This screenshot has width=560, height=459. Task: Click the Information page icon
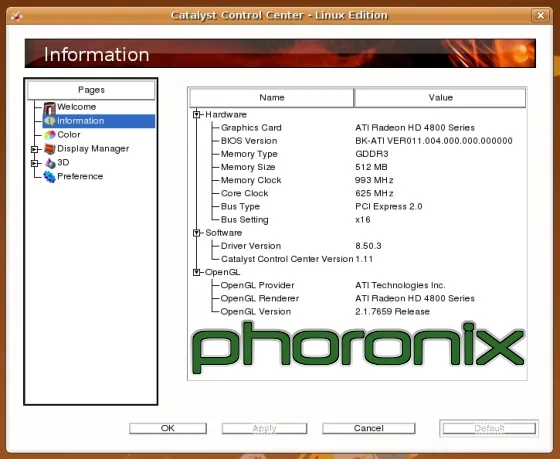pos(50,121)
